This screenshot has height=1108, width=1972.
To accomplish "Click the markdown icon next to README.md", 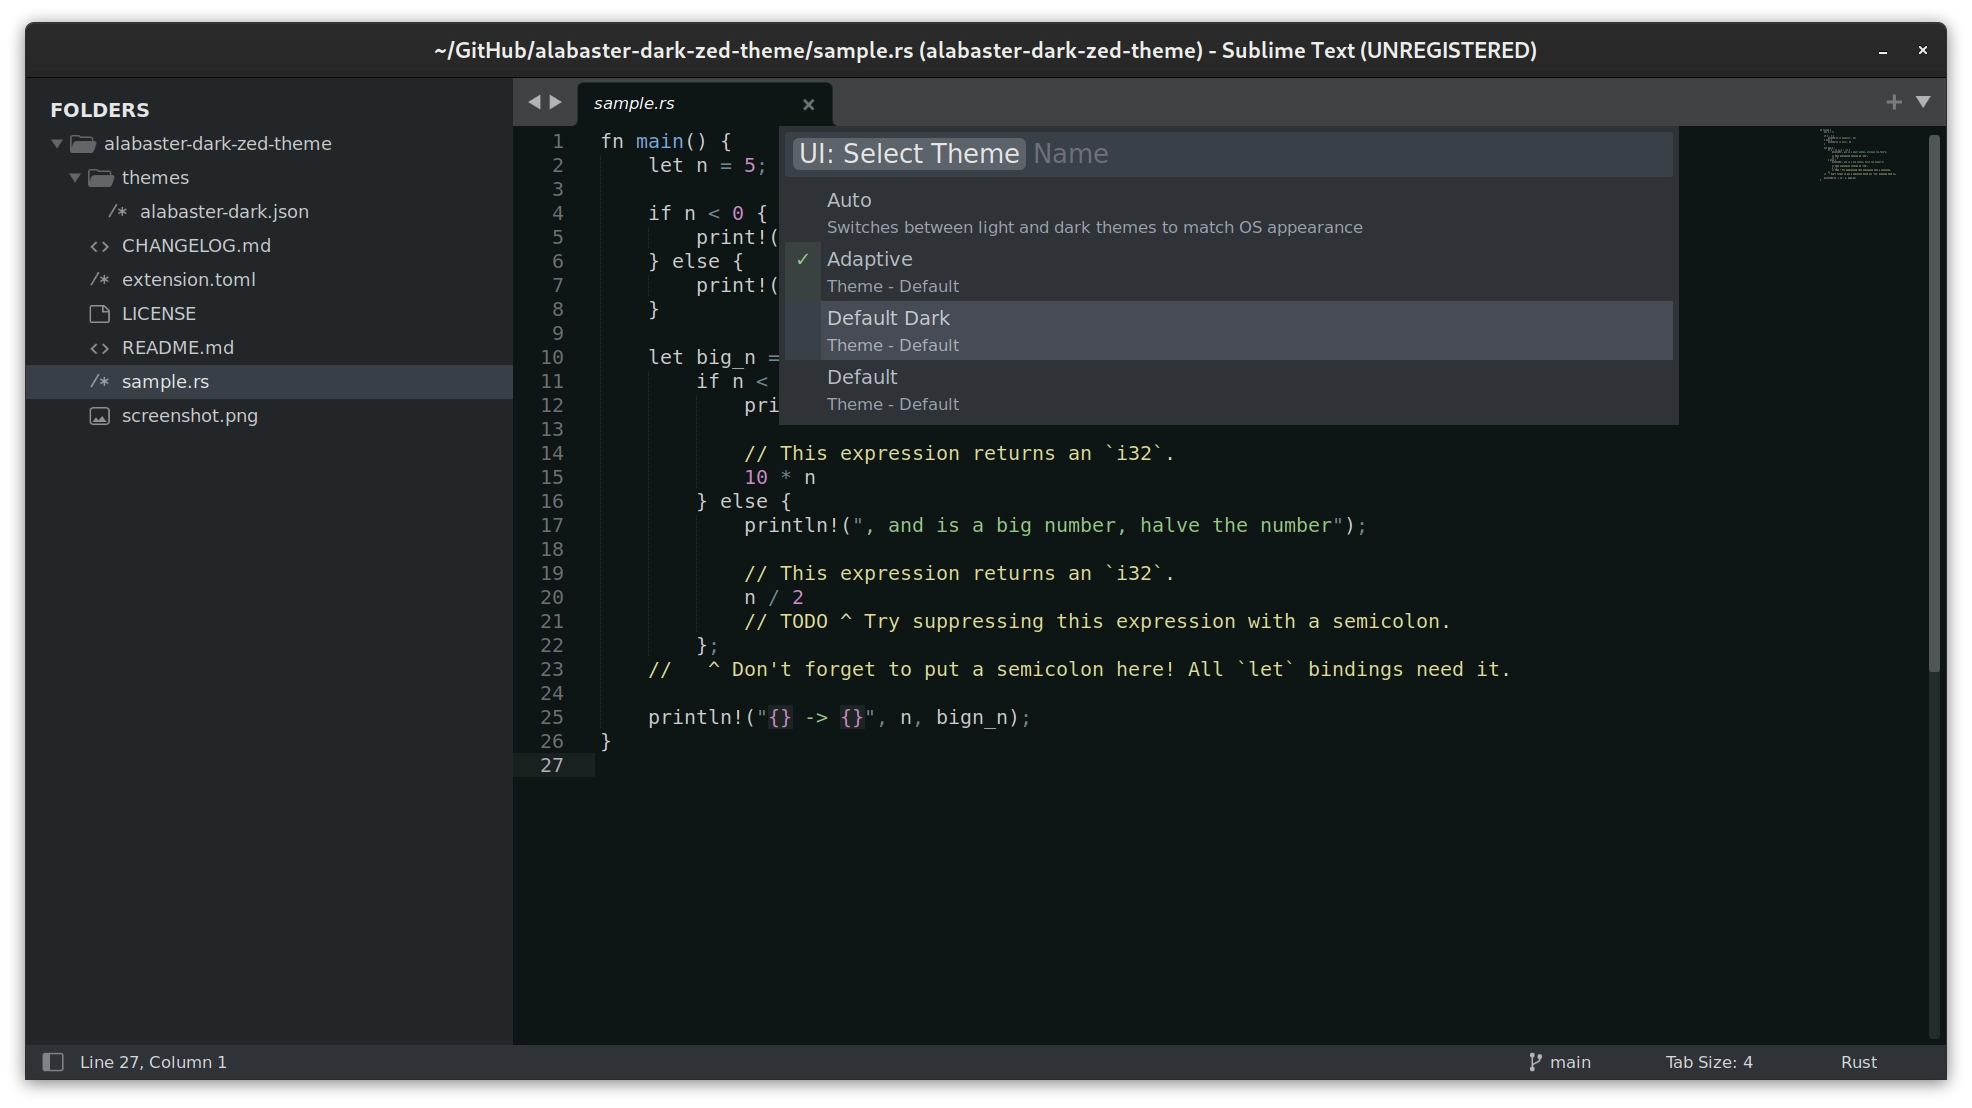I will [99, 347].
